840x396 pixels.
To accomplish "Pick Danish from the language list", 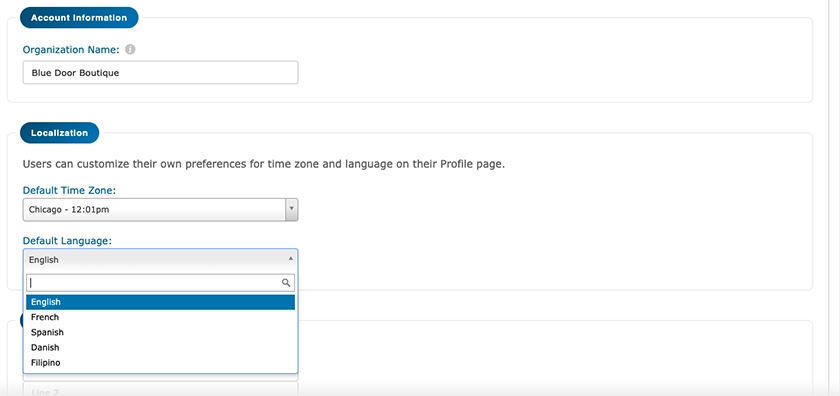I will (160, 347).
